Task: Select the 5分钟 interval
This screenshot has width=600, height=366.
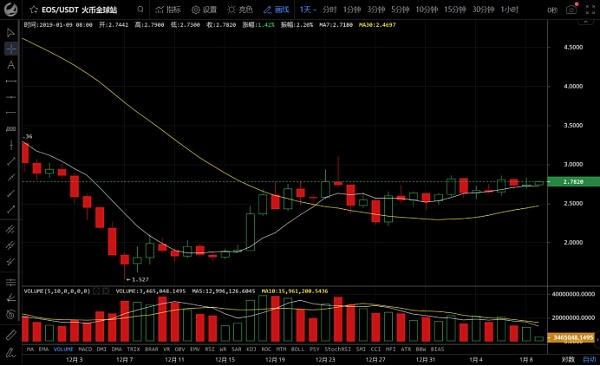Action: pyautogui.click(x=400, y=10)
